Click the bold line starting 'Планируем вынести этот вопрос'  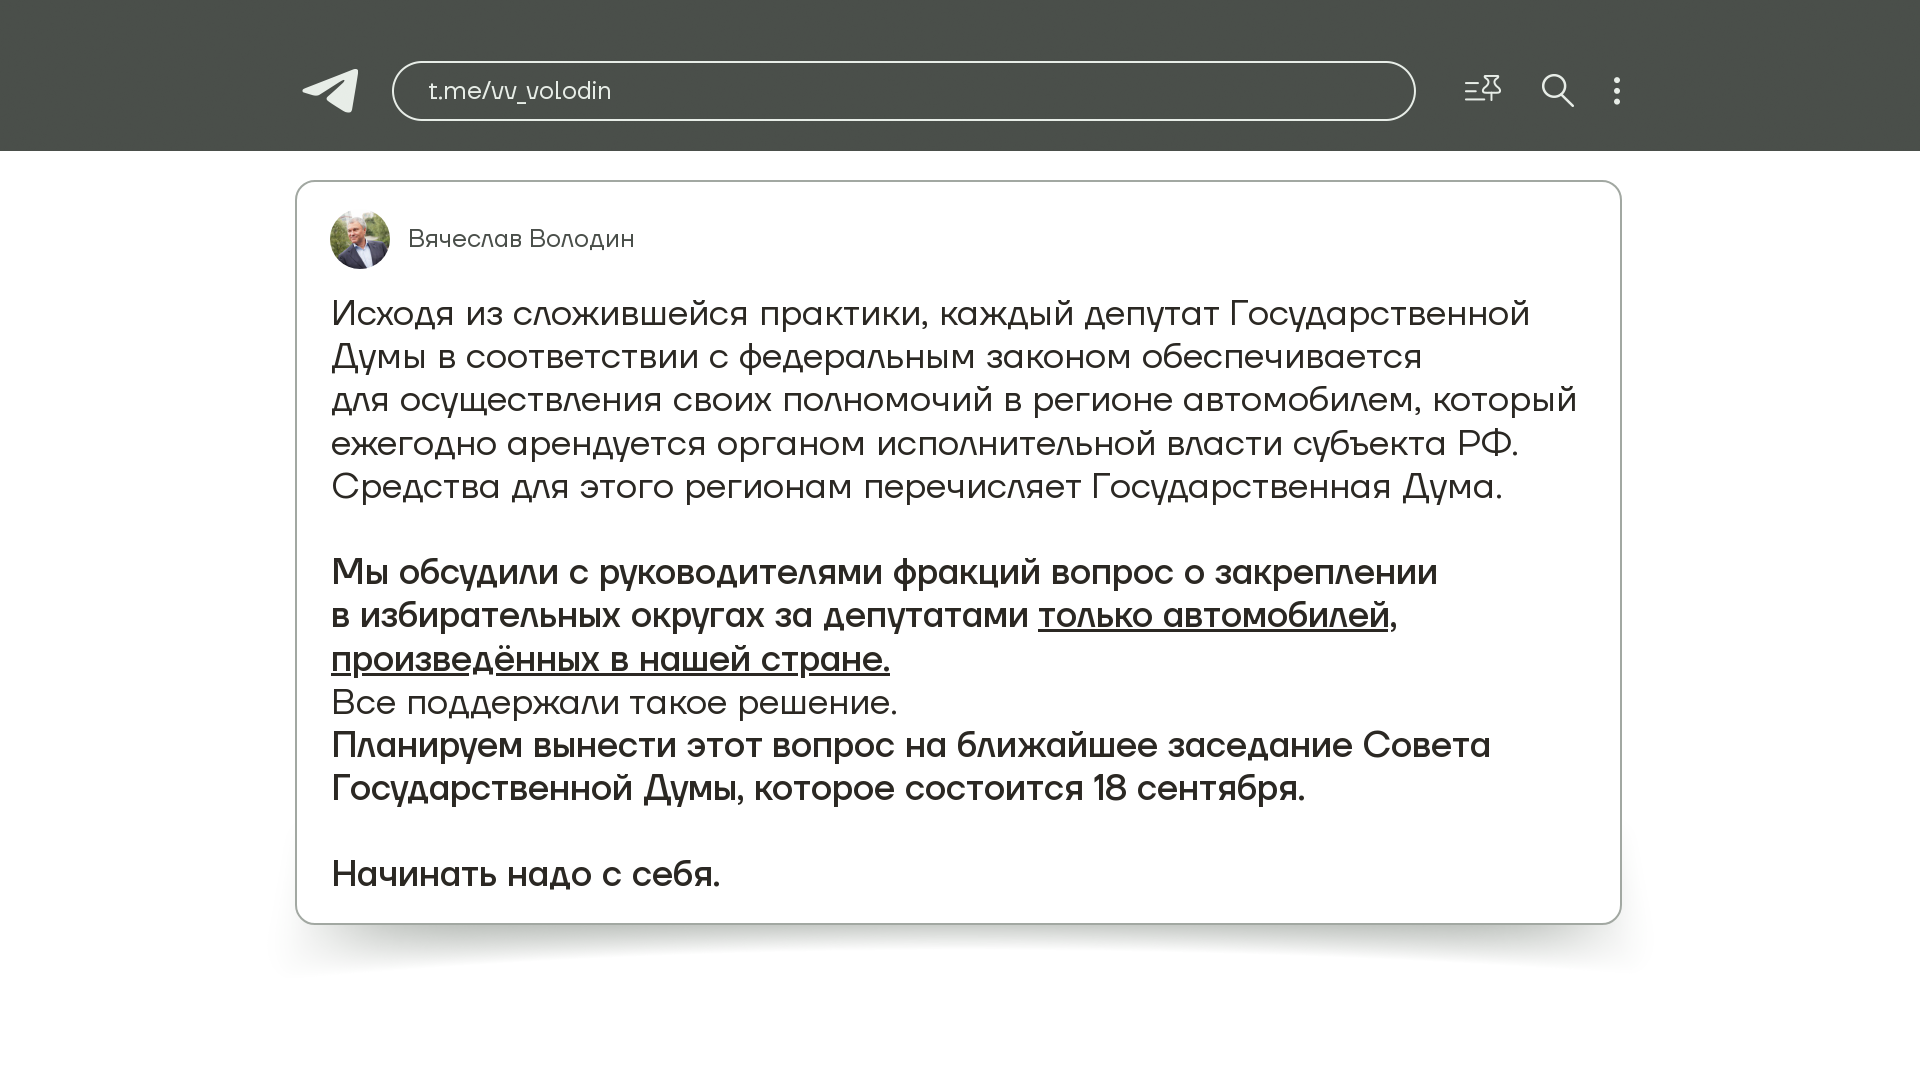tap(910, 746)
